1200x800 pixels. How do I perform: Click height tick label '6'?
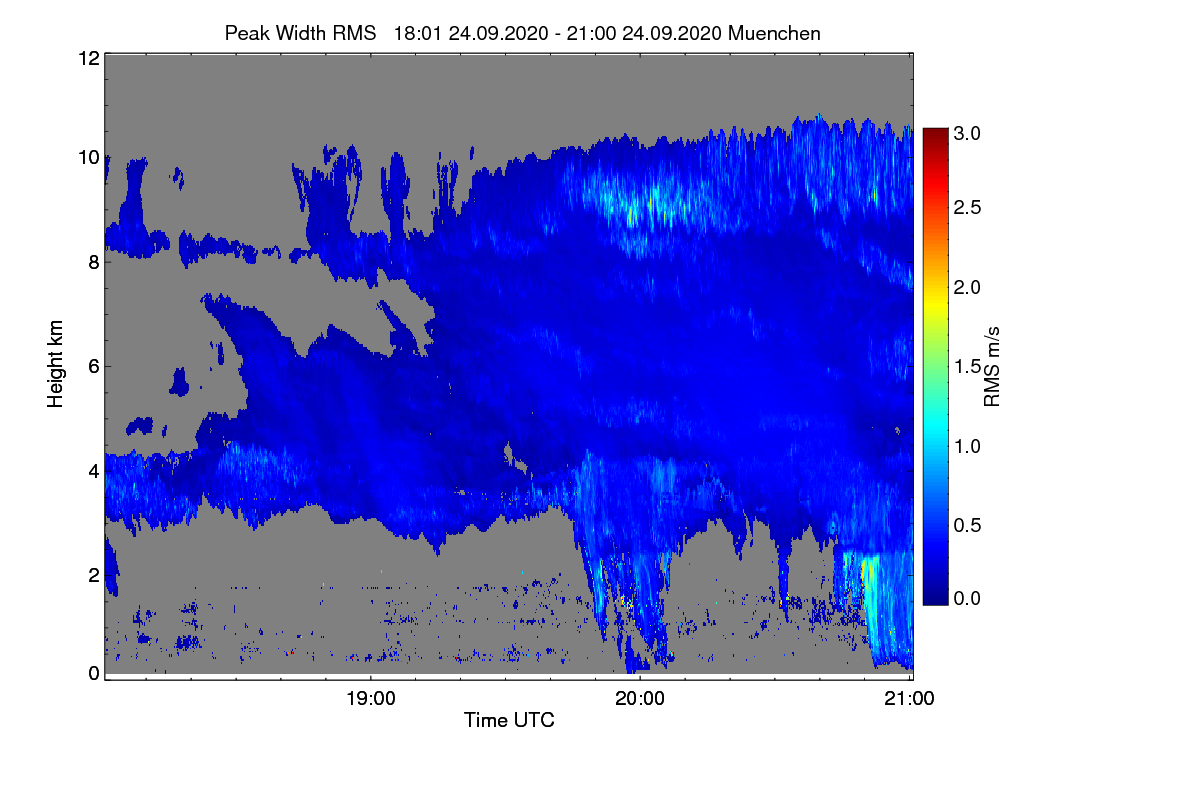[93, 366]
